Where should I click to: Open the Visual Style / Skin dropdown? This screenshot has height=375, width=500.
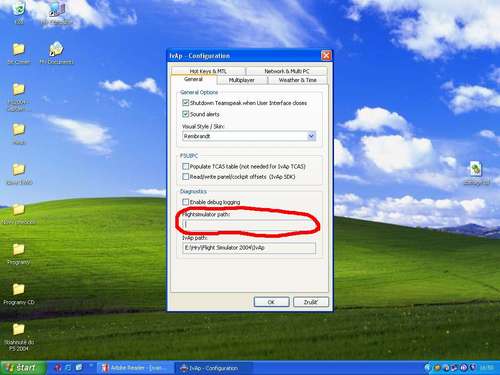click(311, 136)
